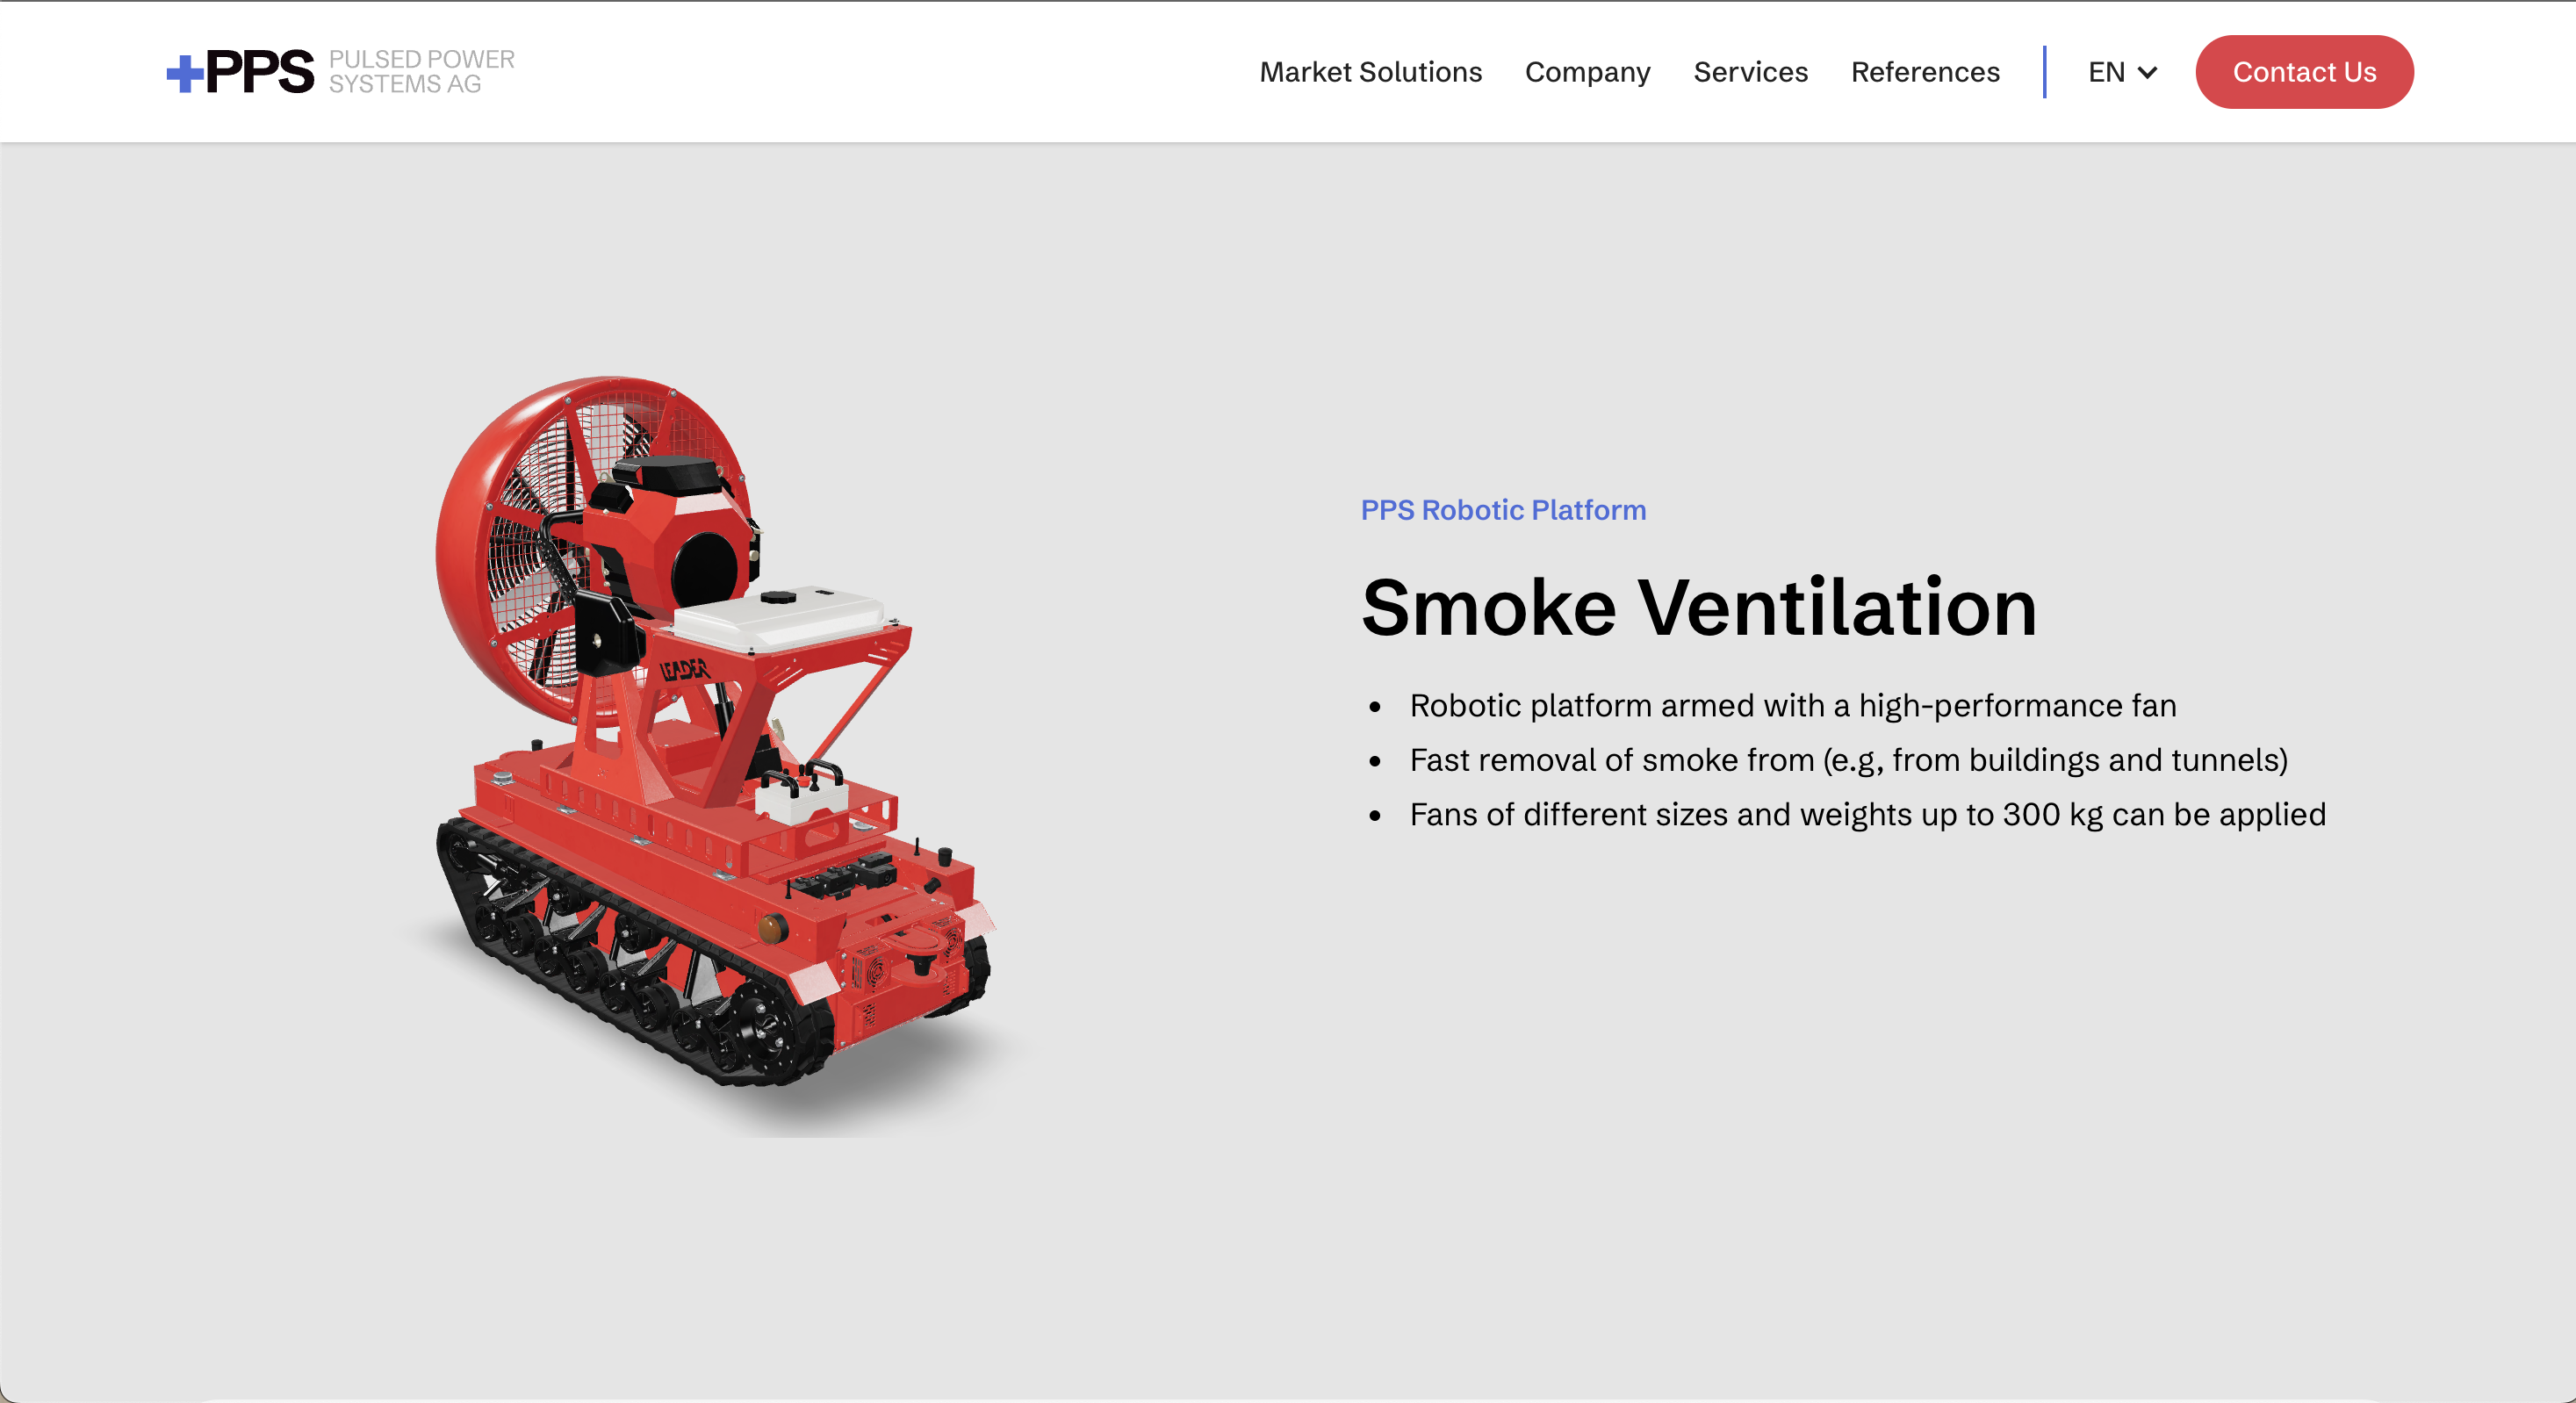This screenshot has height=1403, width=2576.
Task: Click the PPS logo with blue plus icon
Action: click(241, 72)
